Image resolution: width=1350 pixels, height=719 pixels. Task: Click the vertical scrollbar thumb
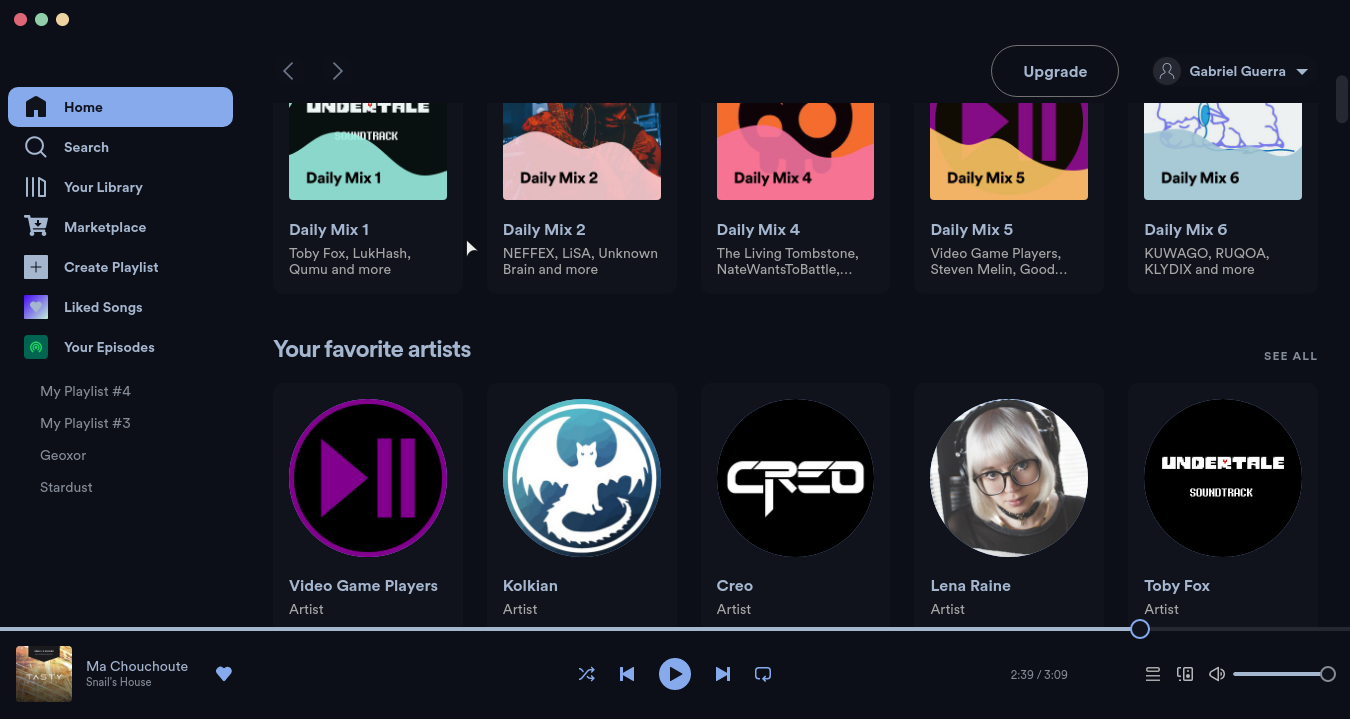tap(1342, 99)
